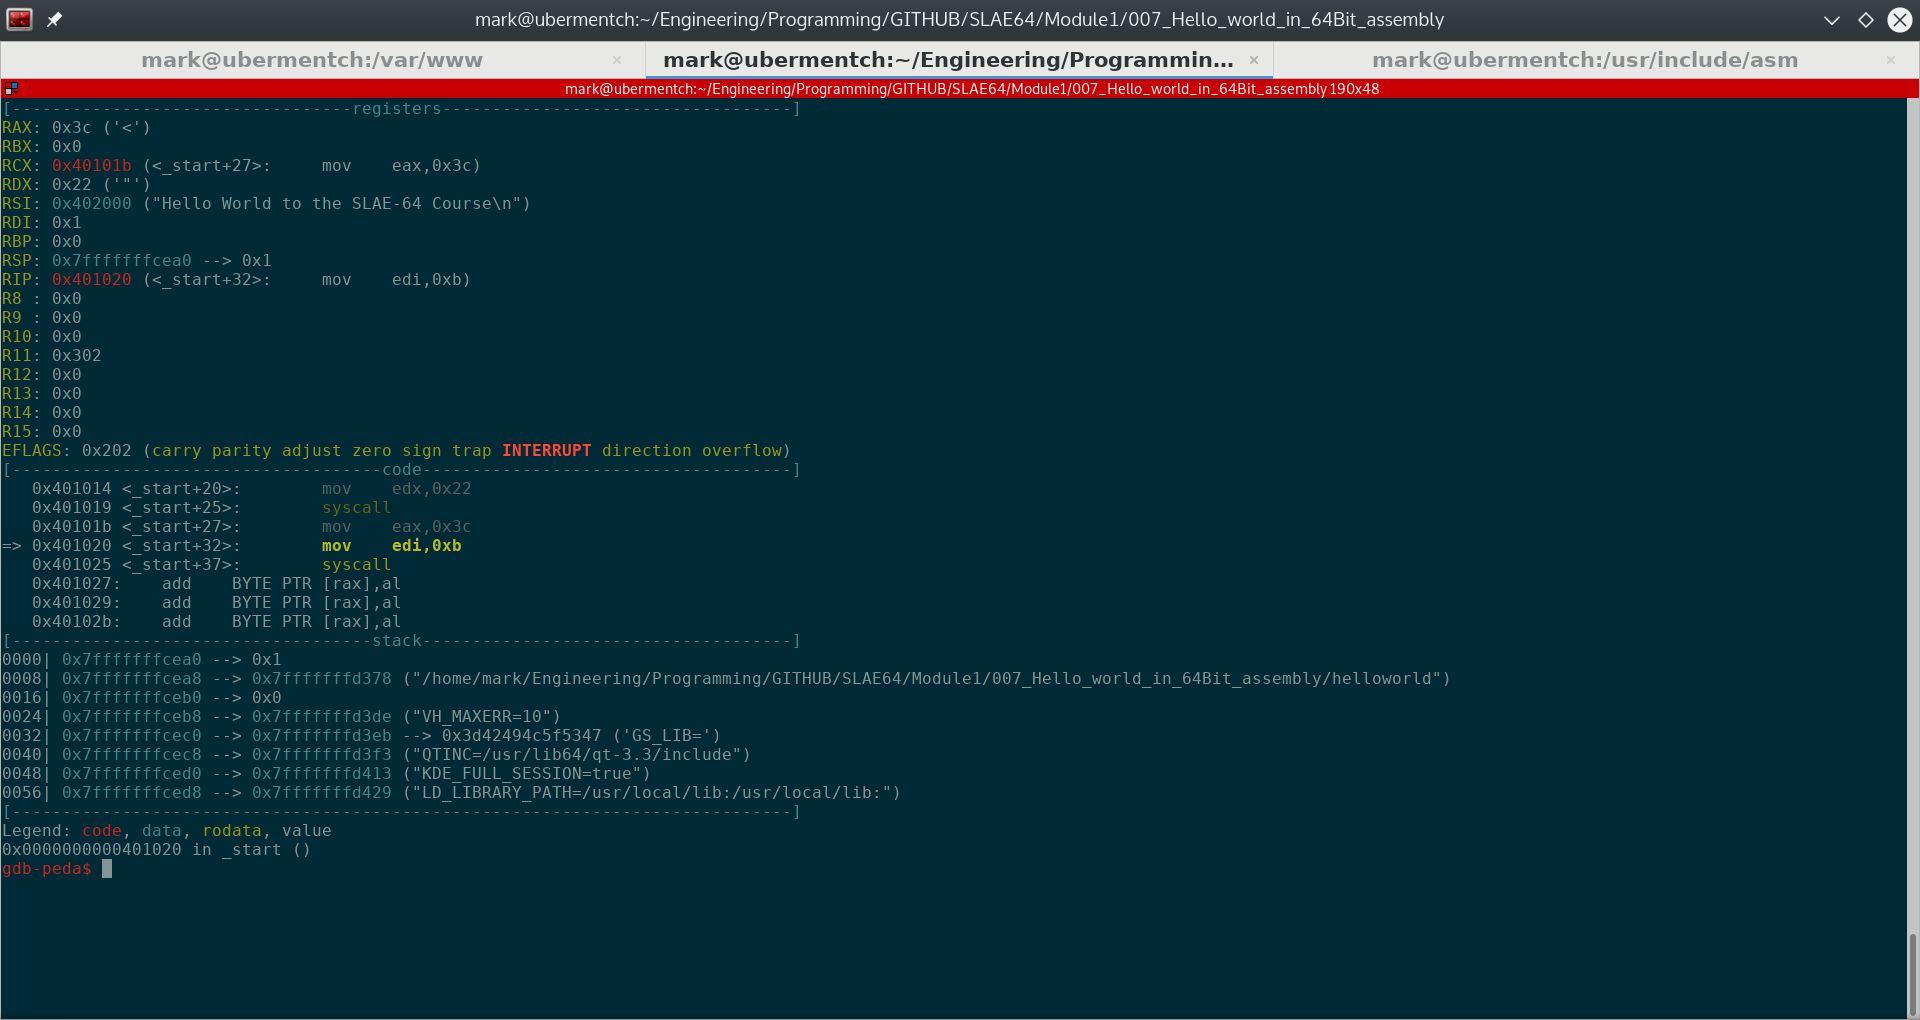The image size is (1920, 1020).
Task: Toggle the pin window icon
Action: click(x=54, y=19)
